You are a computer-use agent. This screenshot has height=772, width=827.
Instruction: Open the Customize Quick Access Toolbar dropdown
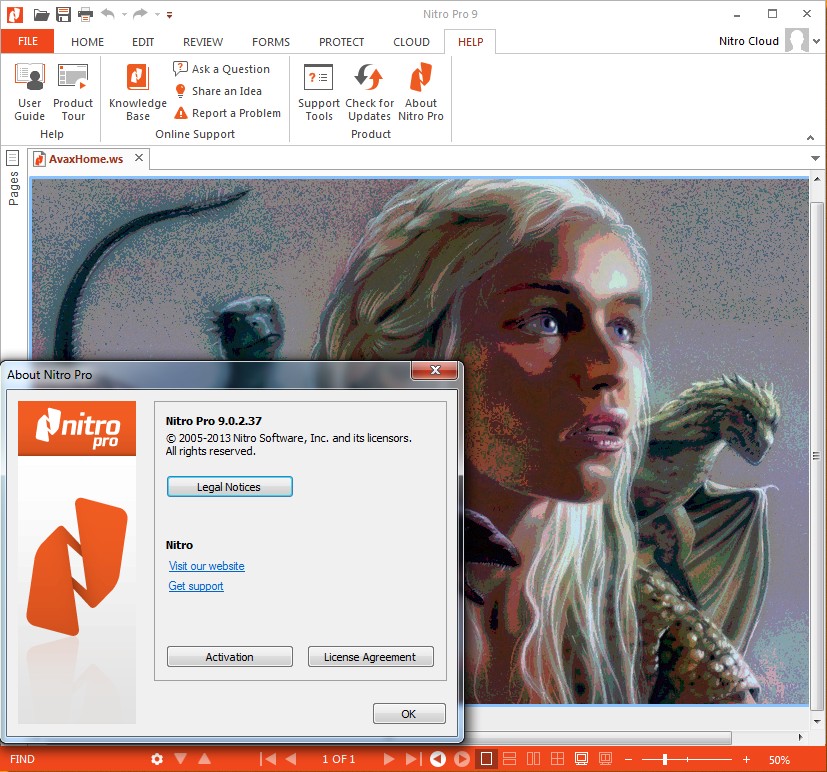pos(169,15)
